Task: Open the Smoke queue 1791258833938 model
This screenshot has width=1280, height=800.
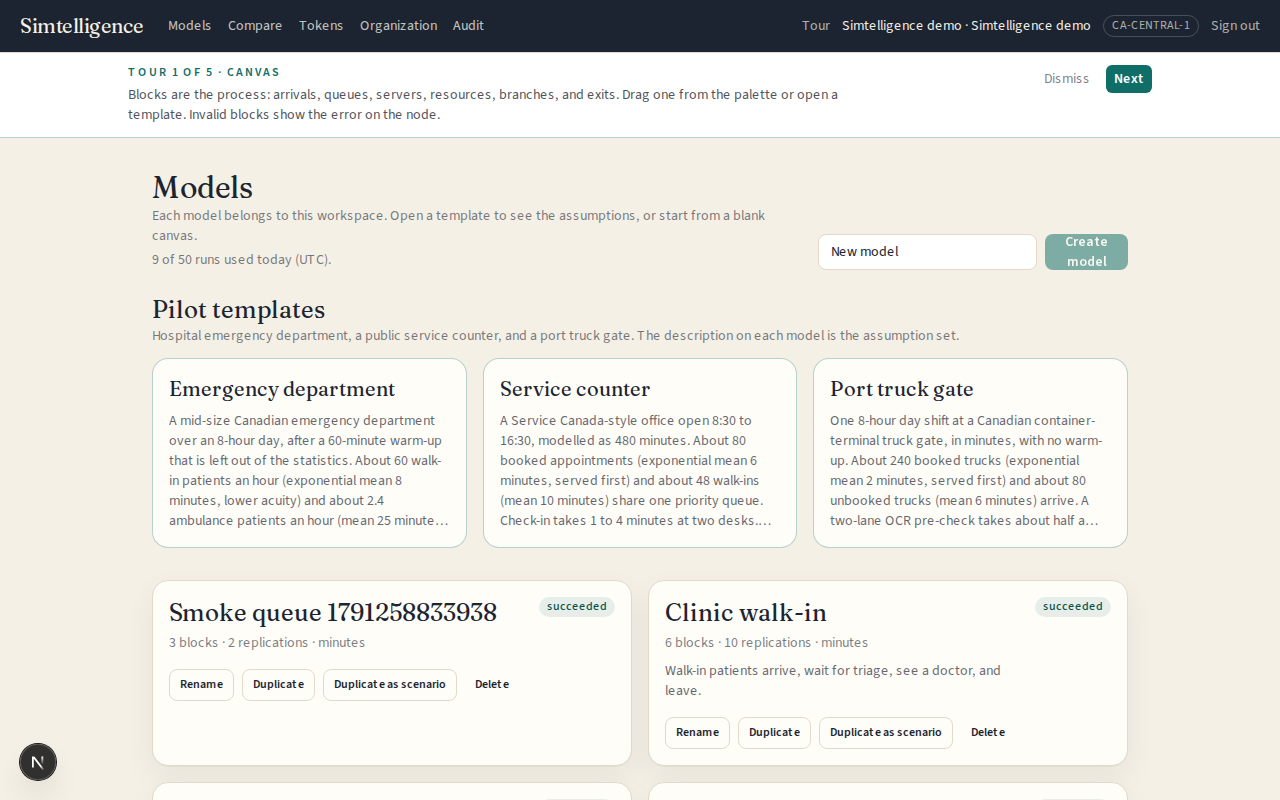Action: point(333,613)
